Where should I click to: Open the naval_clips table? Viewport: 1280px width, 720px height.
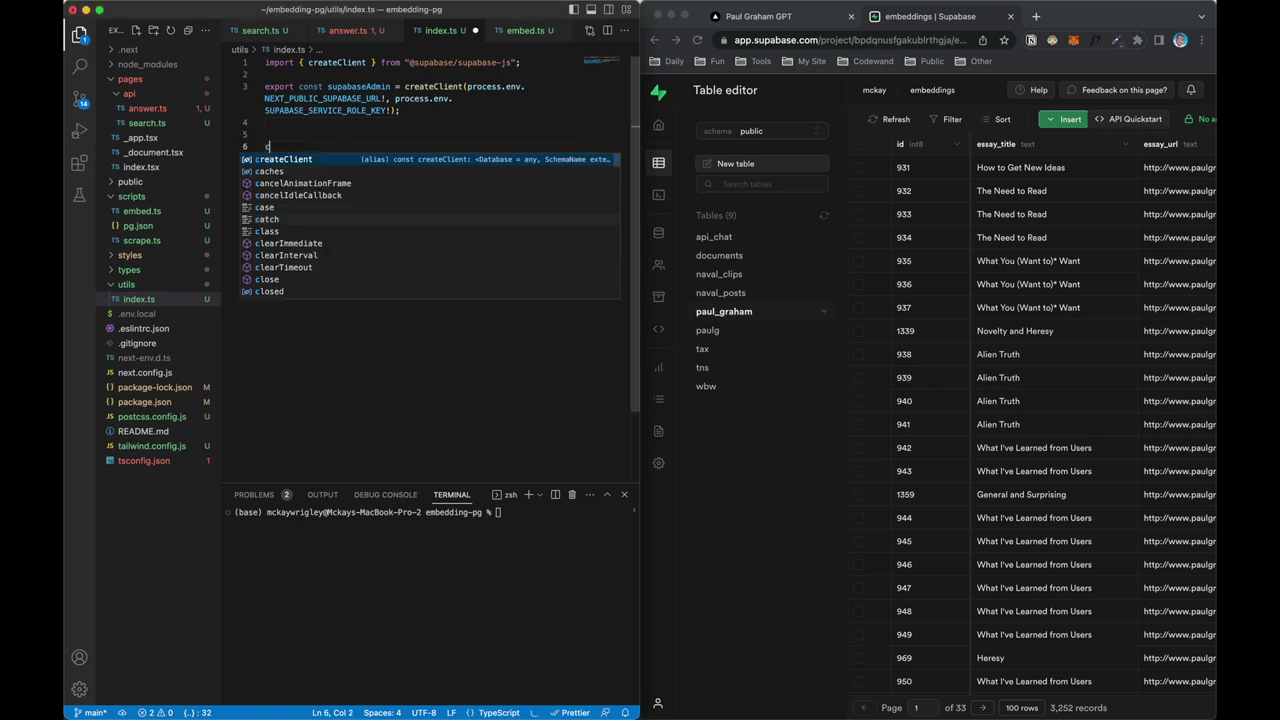point(719,274)
